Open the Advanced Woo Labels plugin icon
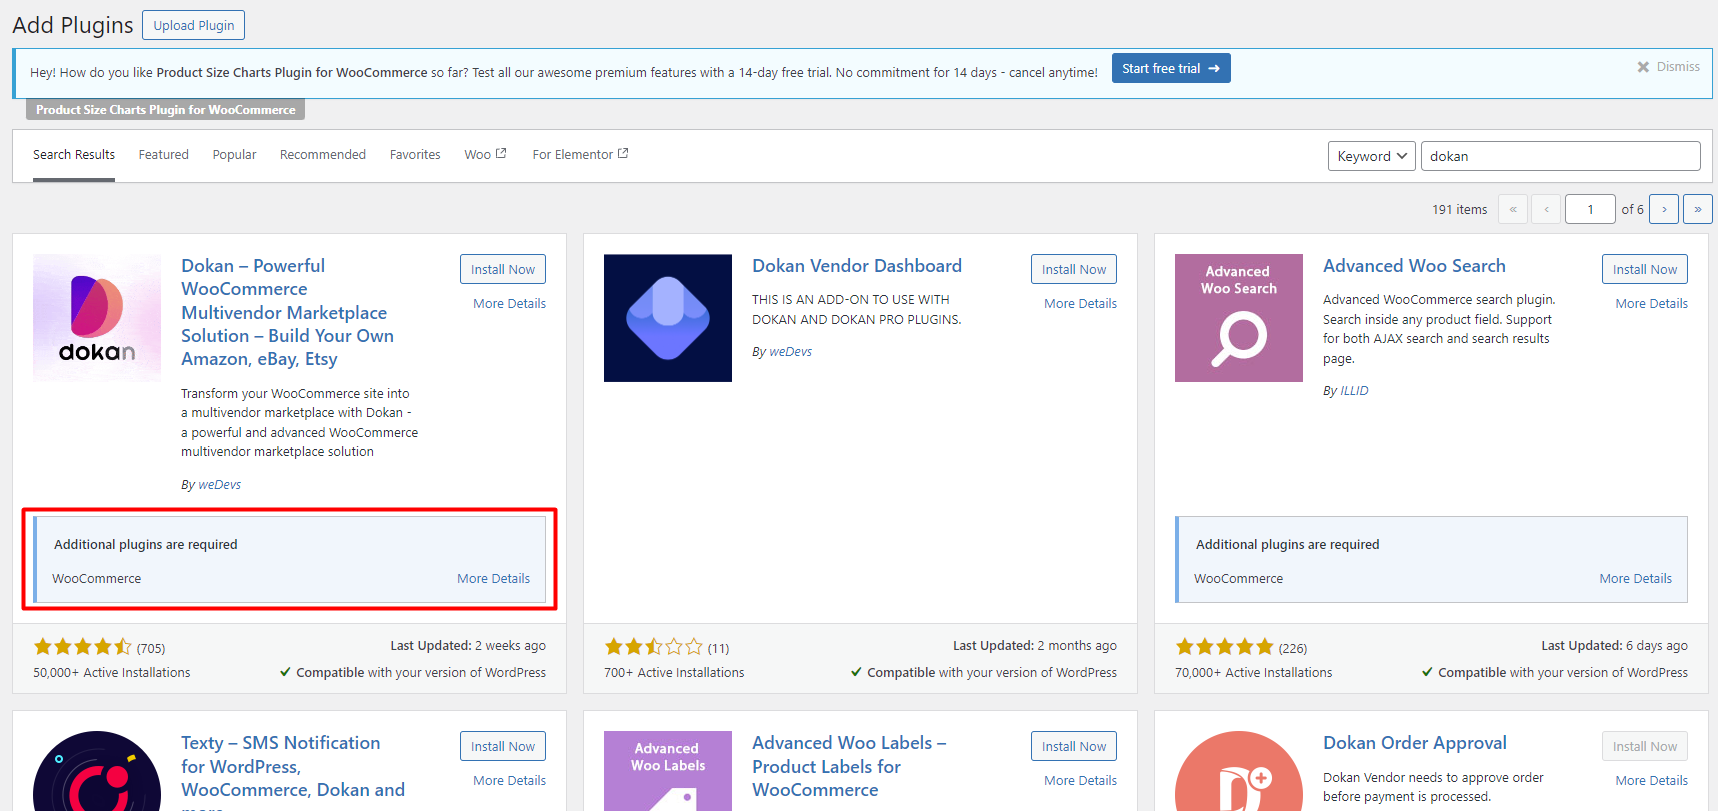Image resolution: width=1718 pixels, height=811 pixels. pos(668,771)
